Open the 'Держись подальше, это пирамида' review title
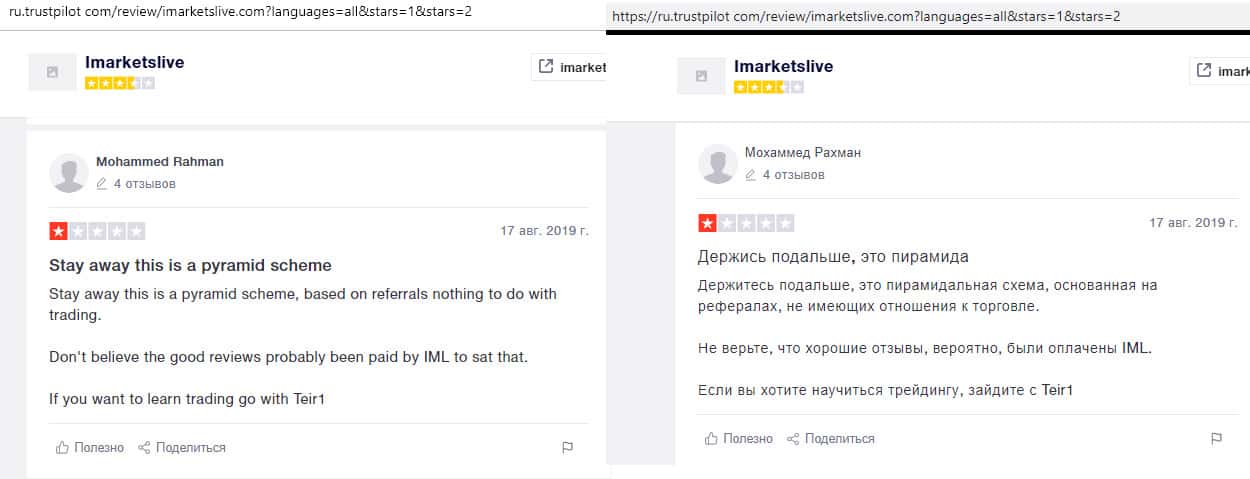The height and width of the screenshot is (479, 1250). pos(833,257)
